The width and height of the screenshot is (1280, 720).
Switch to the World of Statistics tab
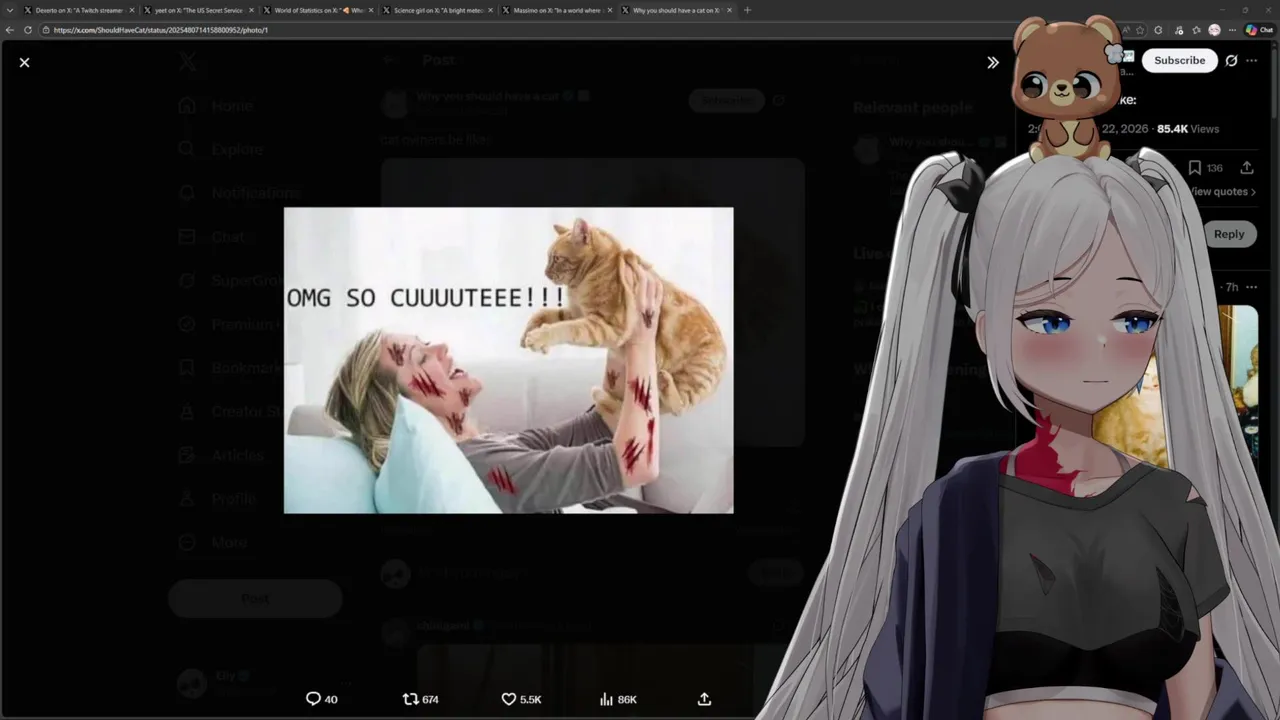[x=318, y=10]
